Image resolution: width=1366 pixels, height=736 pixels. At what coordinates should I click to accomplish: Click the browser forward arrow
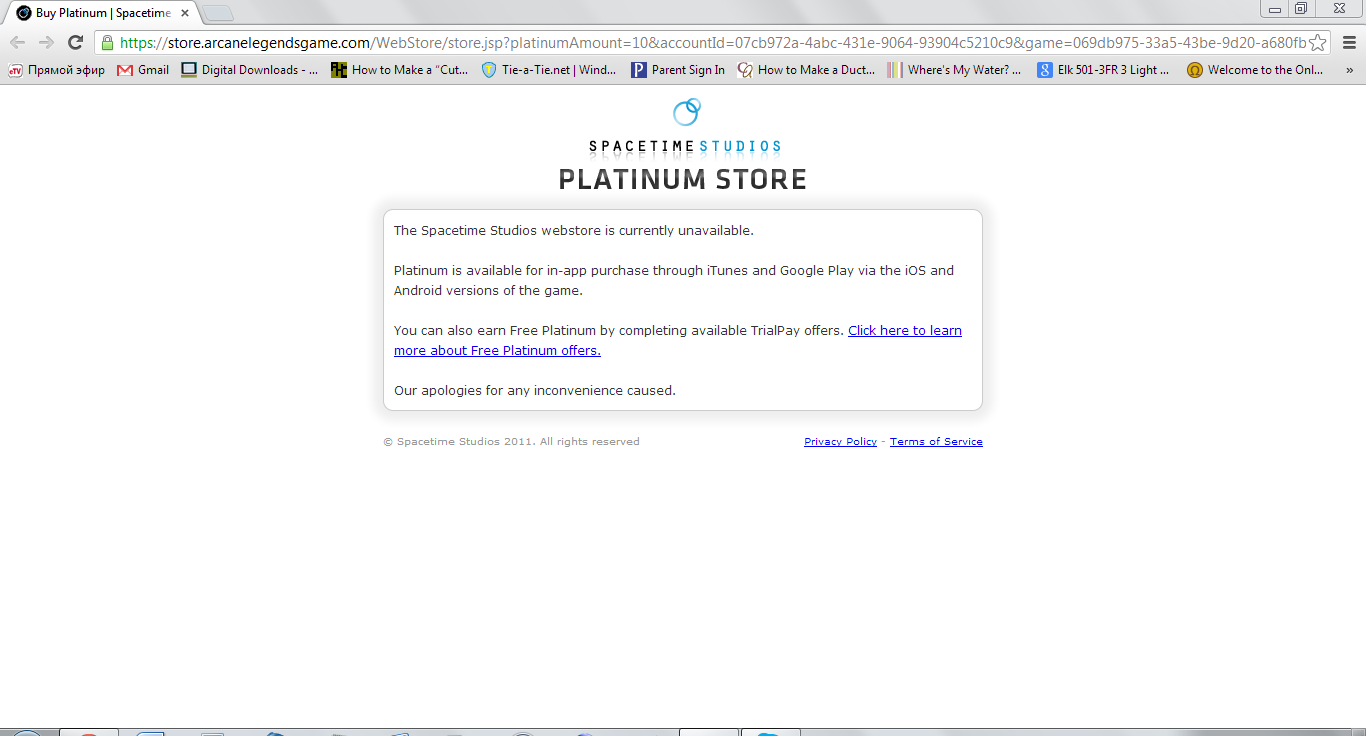pos(46,42)
